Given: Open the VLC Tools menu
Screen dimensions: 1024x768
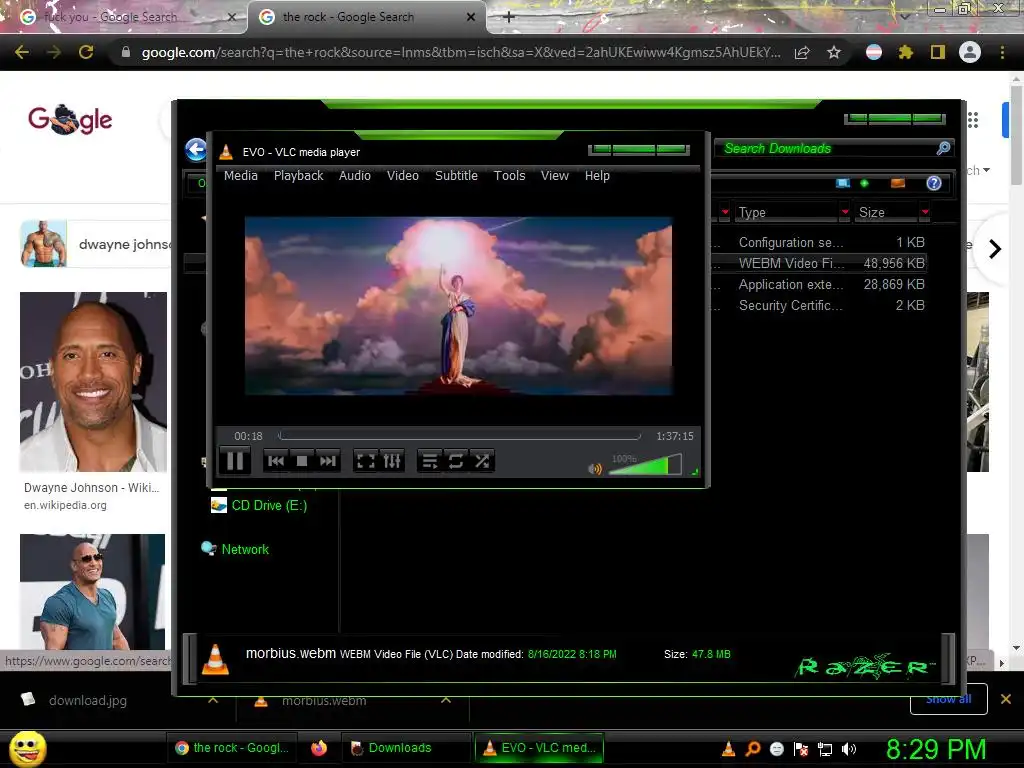Looking at the screenshot, I should (x=509, y=176).
